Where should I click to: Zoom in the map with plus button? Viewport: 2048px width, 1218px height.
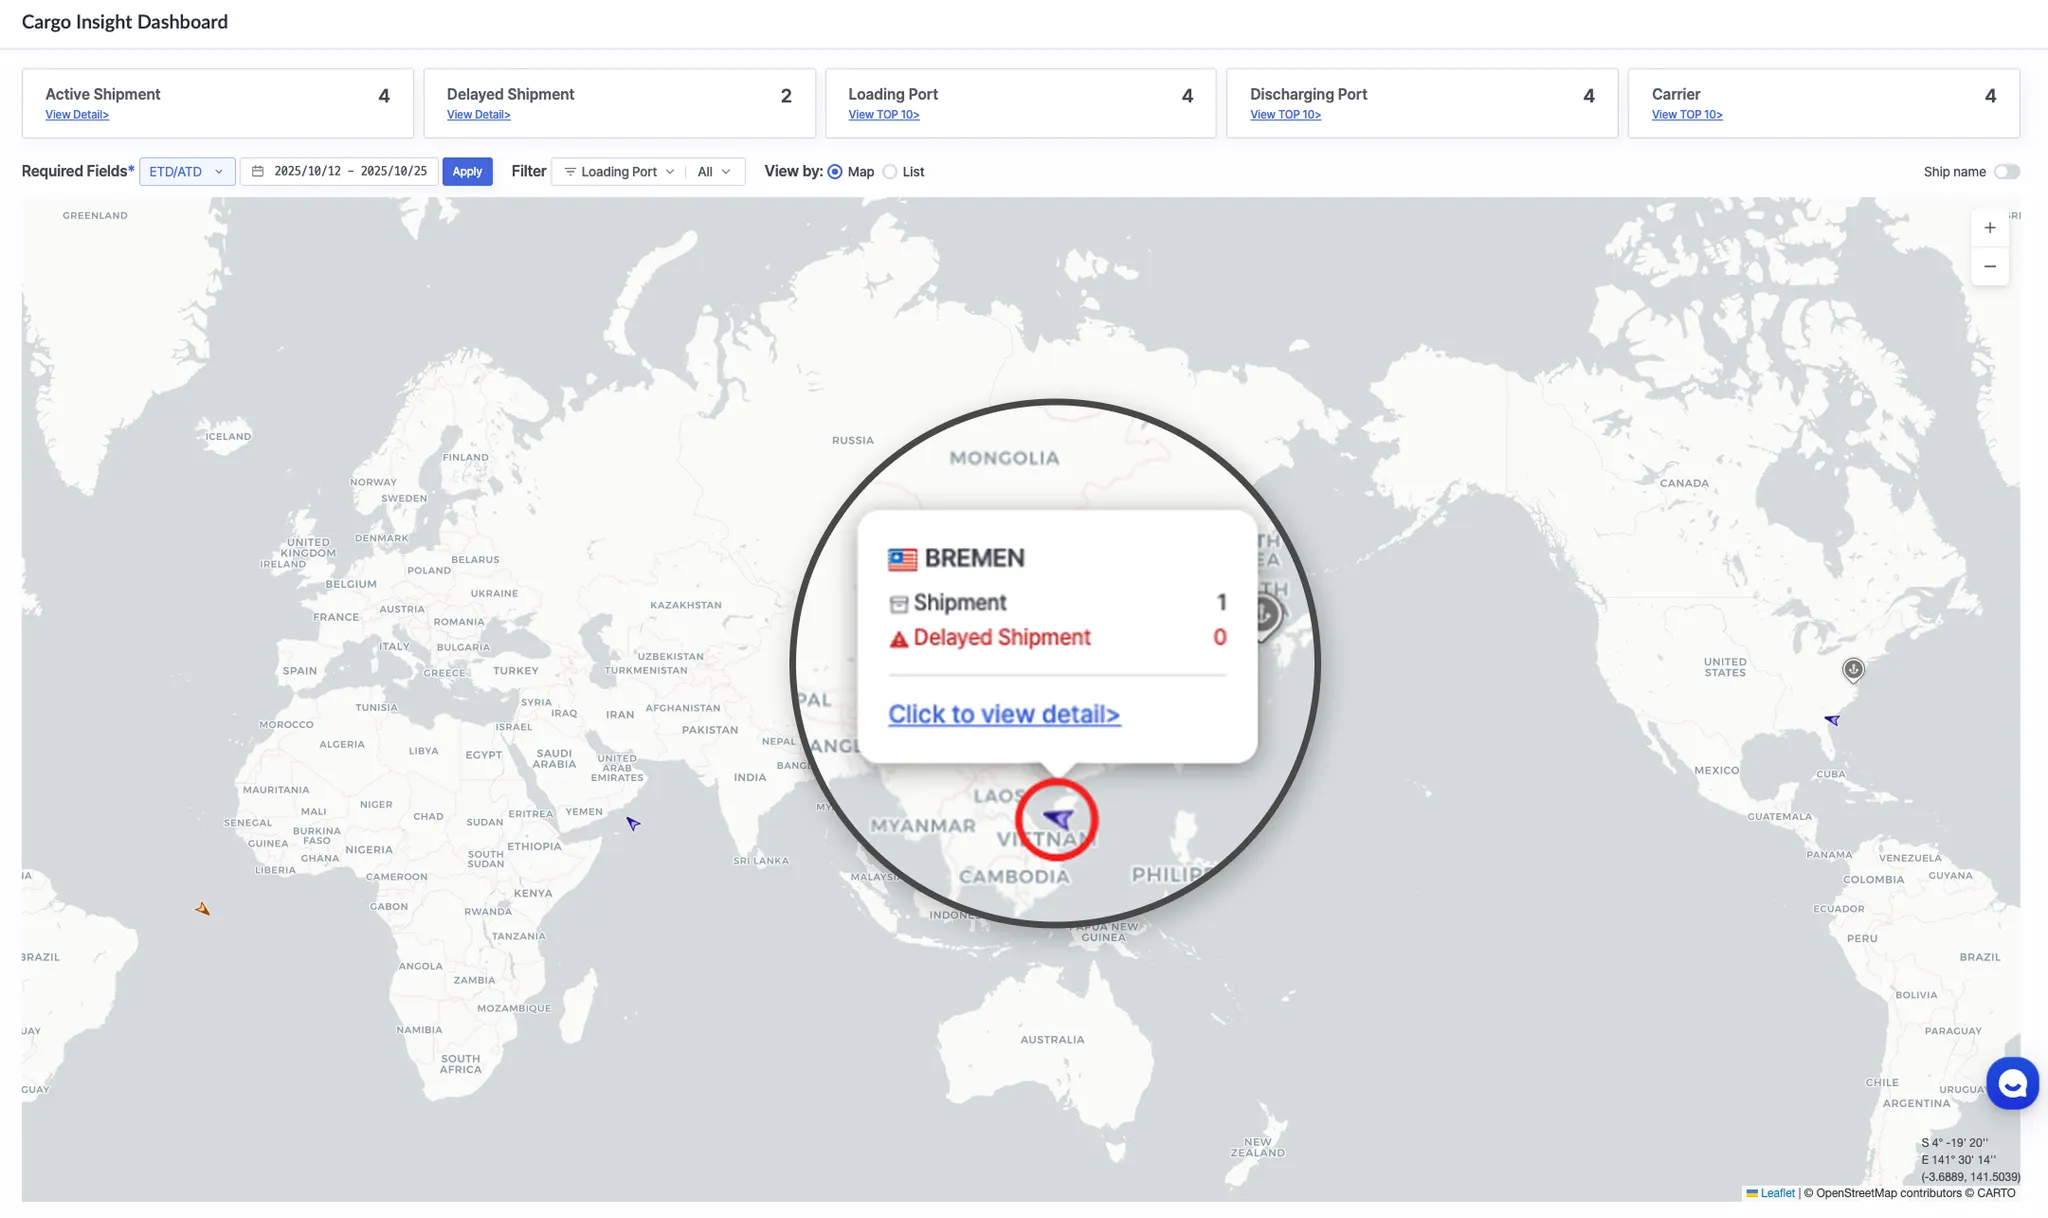1989,228
